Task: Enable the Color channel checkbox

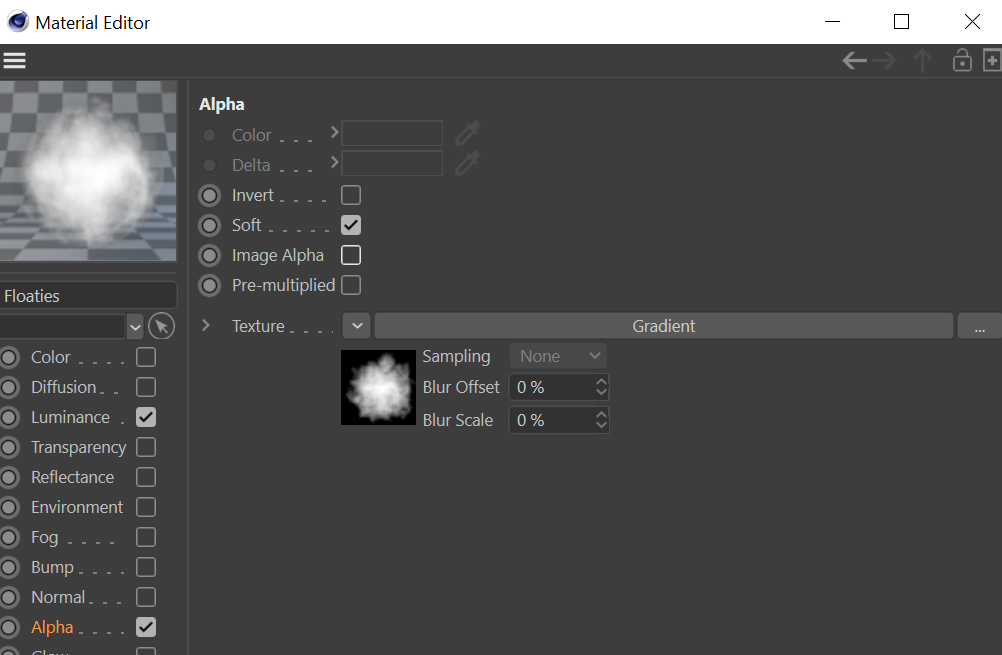Action: pyautogui.click(x=146, y=357)
